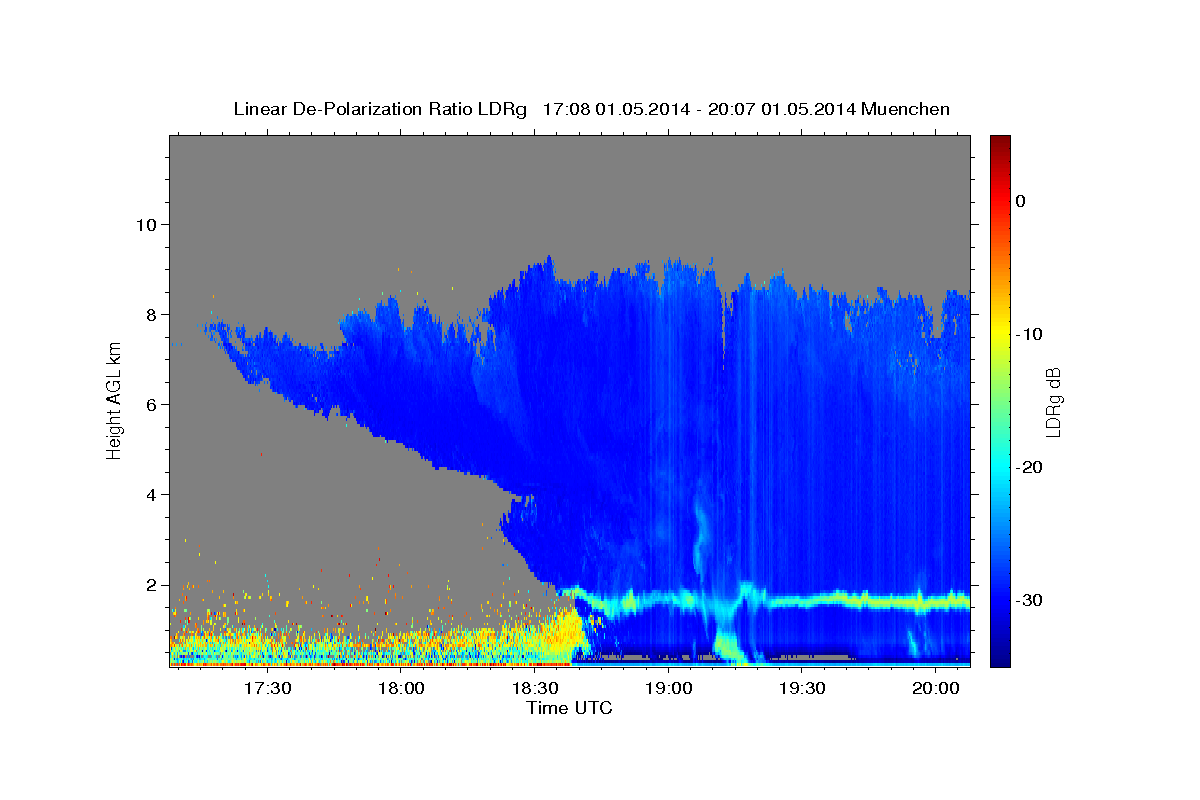
Task: Click the 20:00 time axis label
Action: (x=936, y=689)
